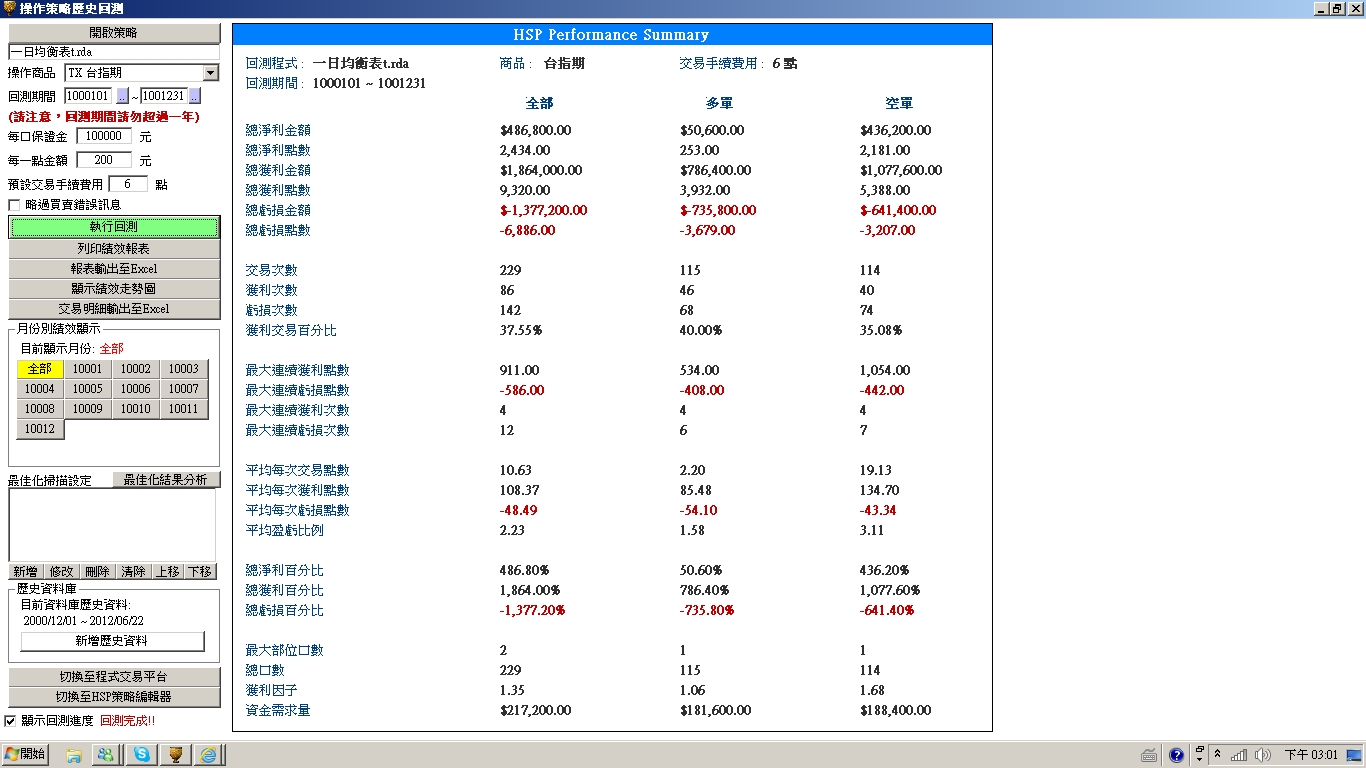Image resolution: width=1366 pixels, height=768 pixels.
Task: Click the 每口保證金 field showing 100000
Action: pos(104,136)
